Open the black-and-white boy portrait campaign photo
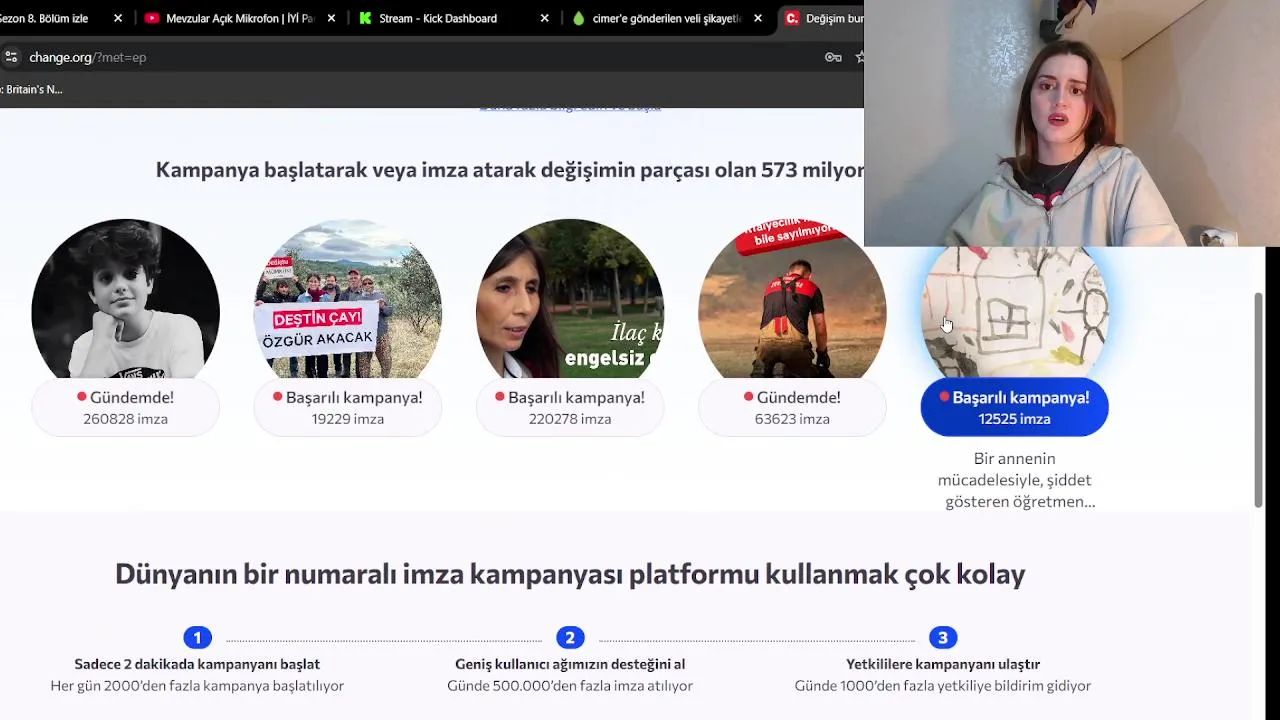The height and width of the screenshot is (720, 1280). point(125,299)
